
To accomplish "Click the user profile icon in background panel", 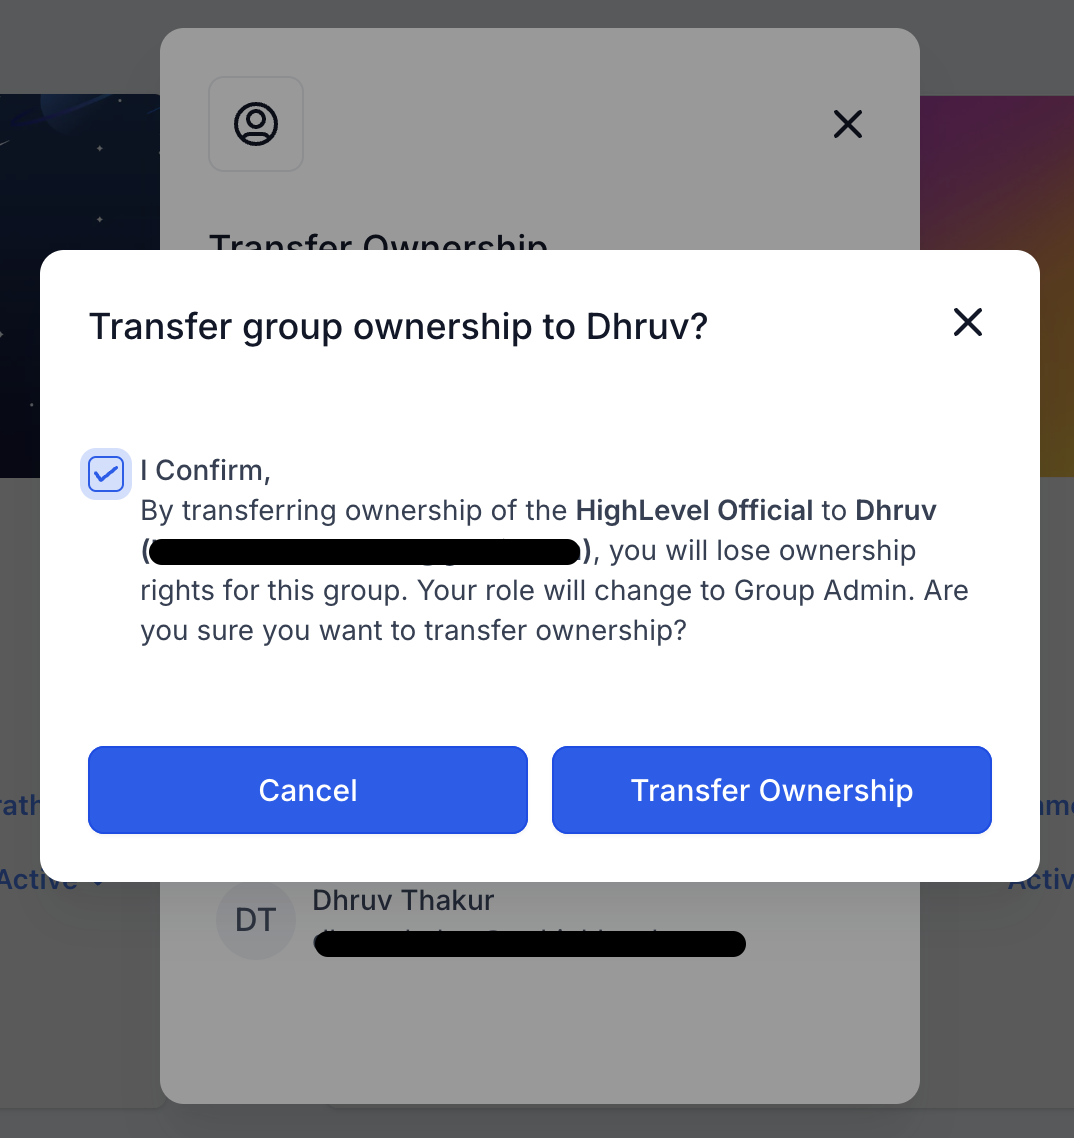I will pos(256,124).
